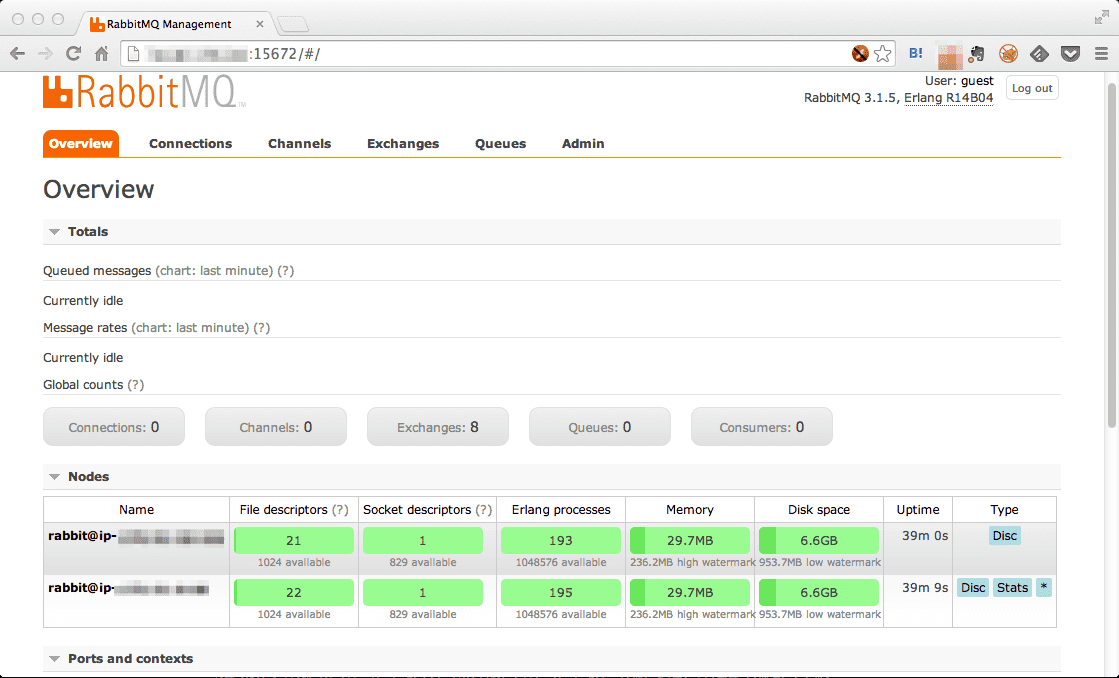Click the Channels: 0 count button
Image resolution: width=1119 pixels, height=678 pixels.
(x=276, y=427)
